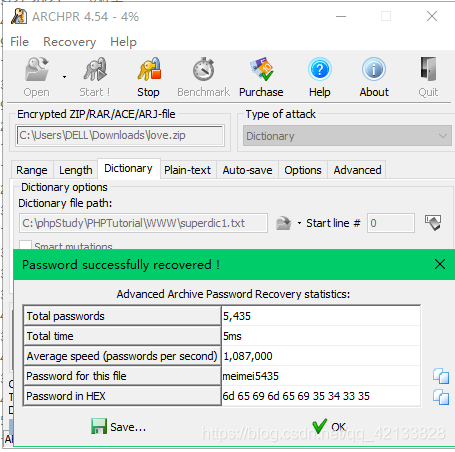
Task: Click the icon right of Start line field
Action: pos(433,222)
